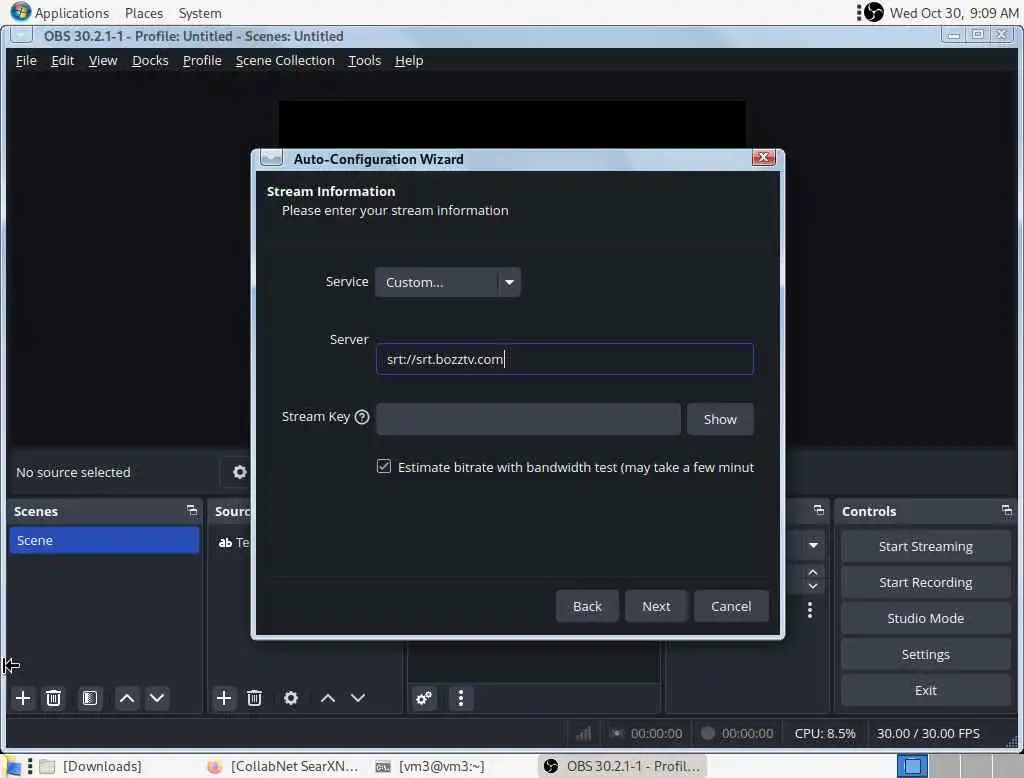Open the Profile menu
Image resolution: width=1024 pixels, height=778 pixels.
coord(202,61)
